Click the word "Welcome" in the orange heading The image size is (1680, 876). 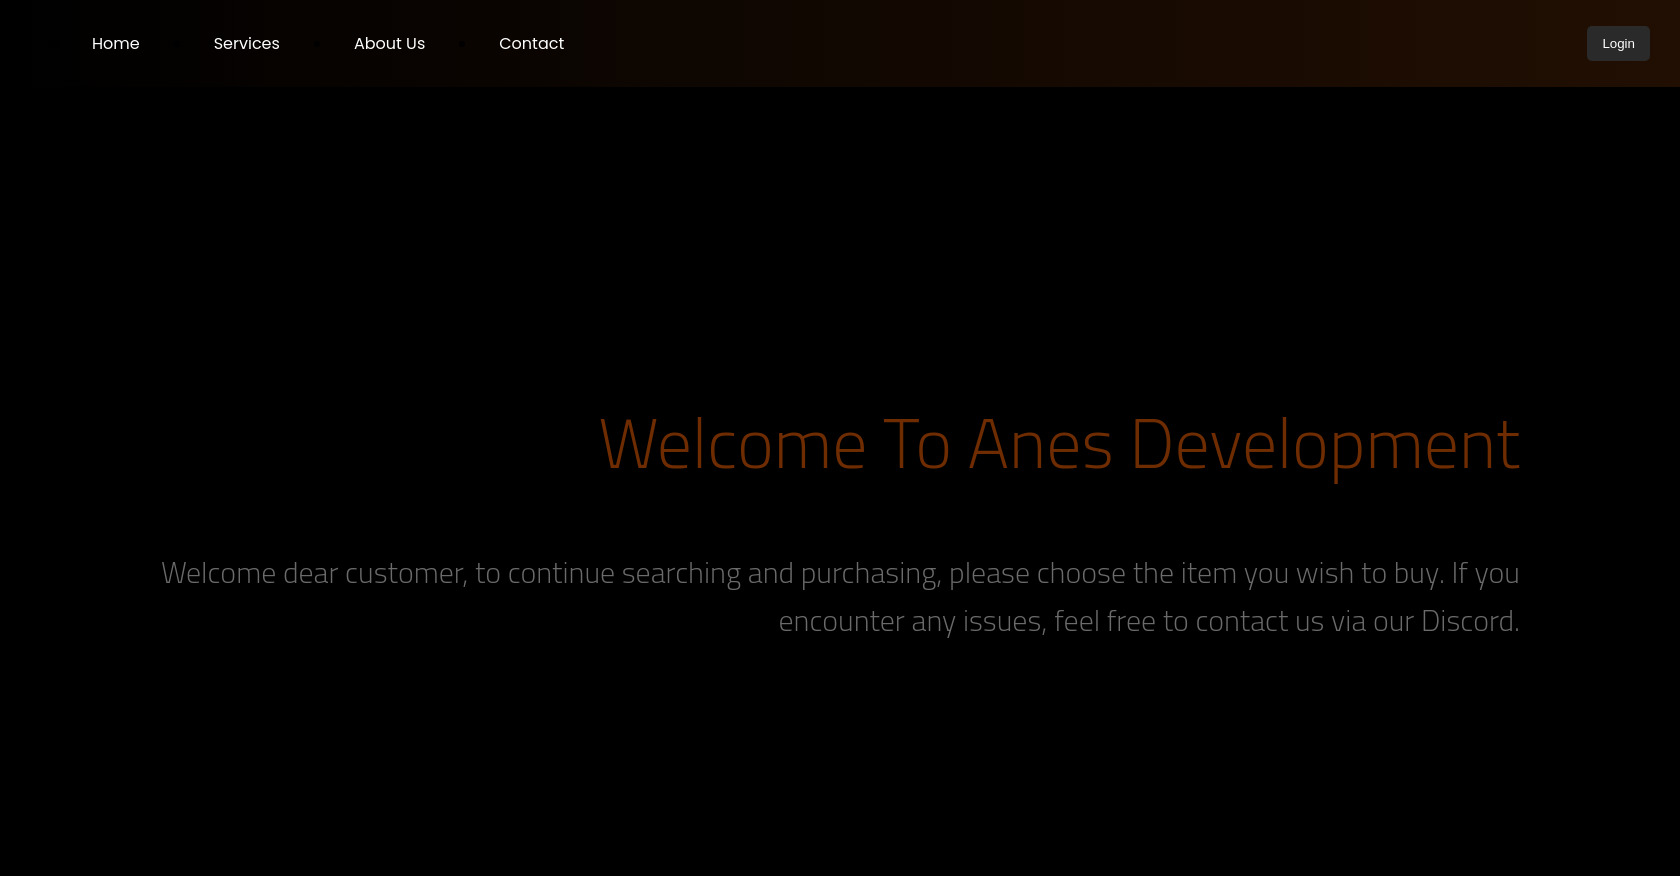pos(732,445)
